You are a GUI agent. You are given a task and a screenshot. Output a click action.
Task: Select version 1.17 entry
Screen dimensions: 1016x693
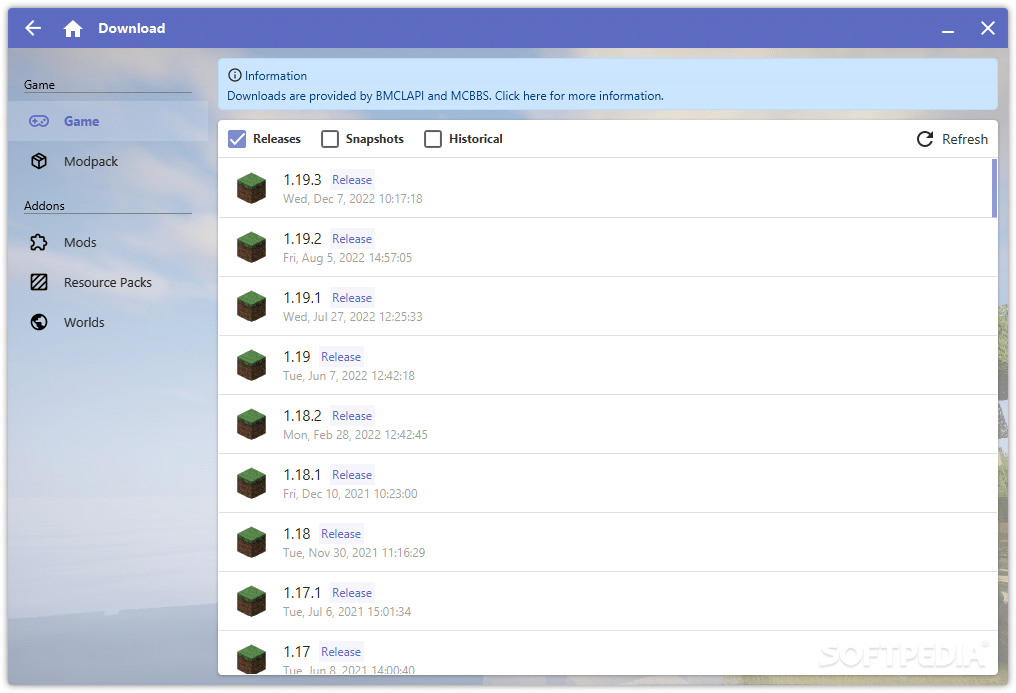click(607, 653)
